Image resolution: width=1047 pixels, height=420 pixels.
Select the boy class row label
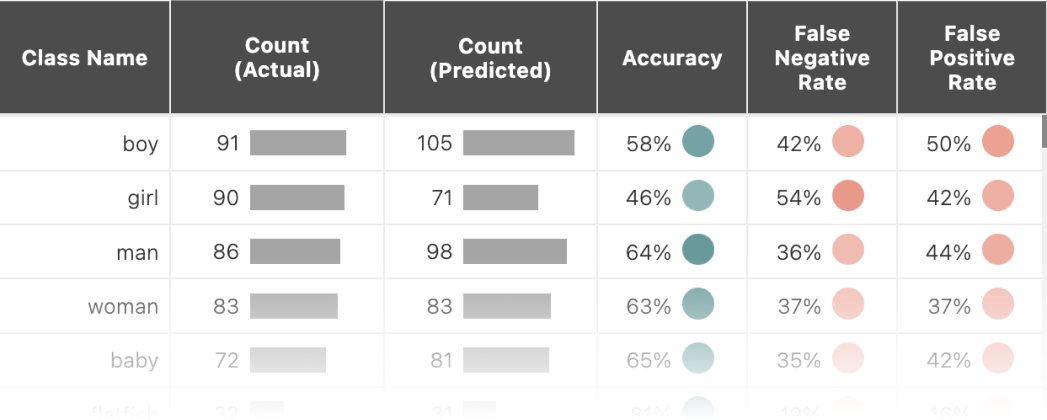tap(140, 144)
